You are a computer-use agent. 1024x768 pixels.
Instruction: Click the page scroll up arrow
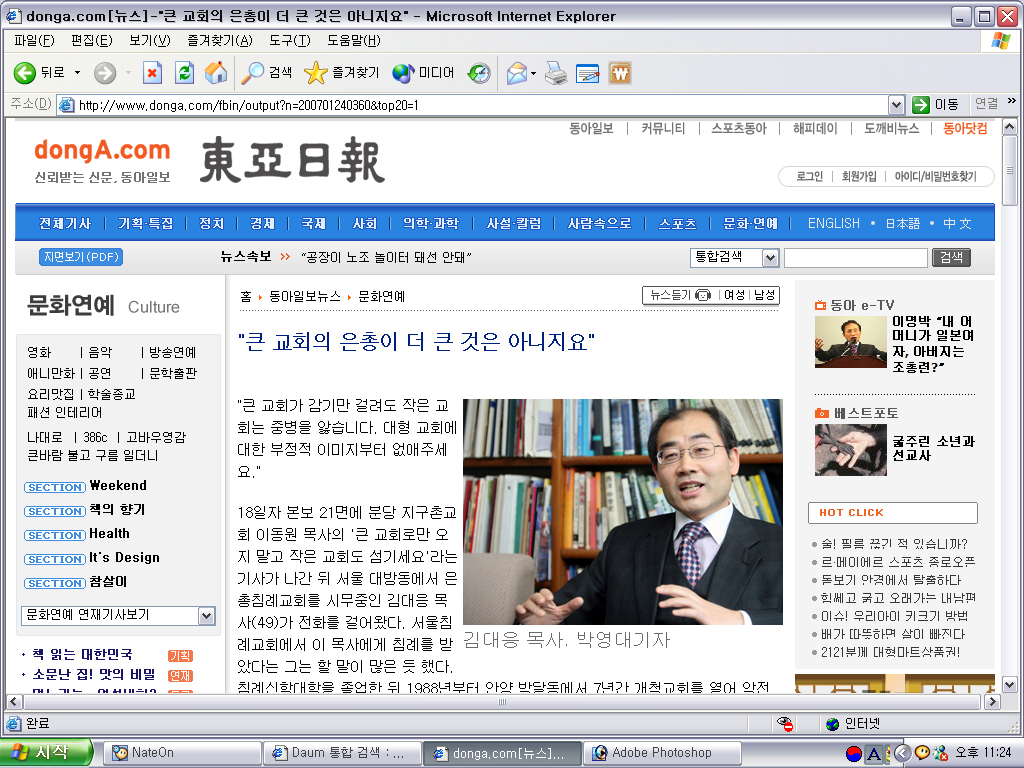(x=1009, y=127)
